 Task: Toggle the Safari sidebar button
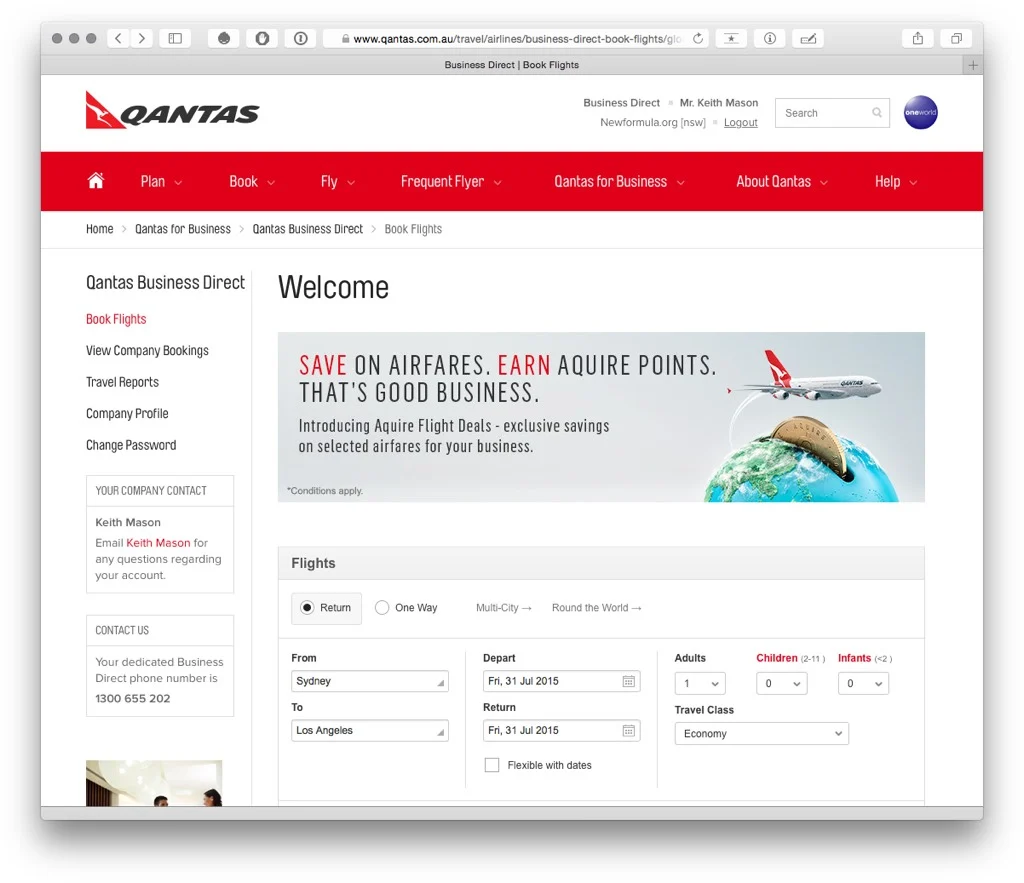click(175, 39)
